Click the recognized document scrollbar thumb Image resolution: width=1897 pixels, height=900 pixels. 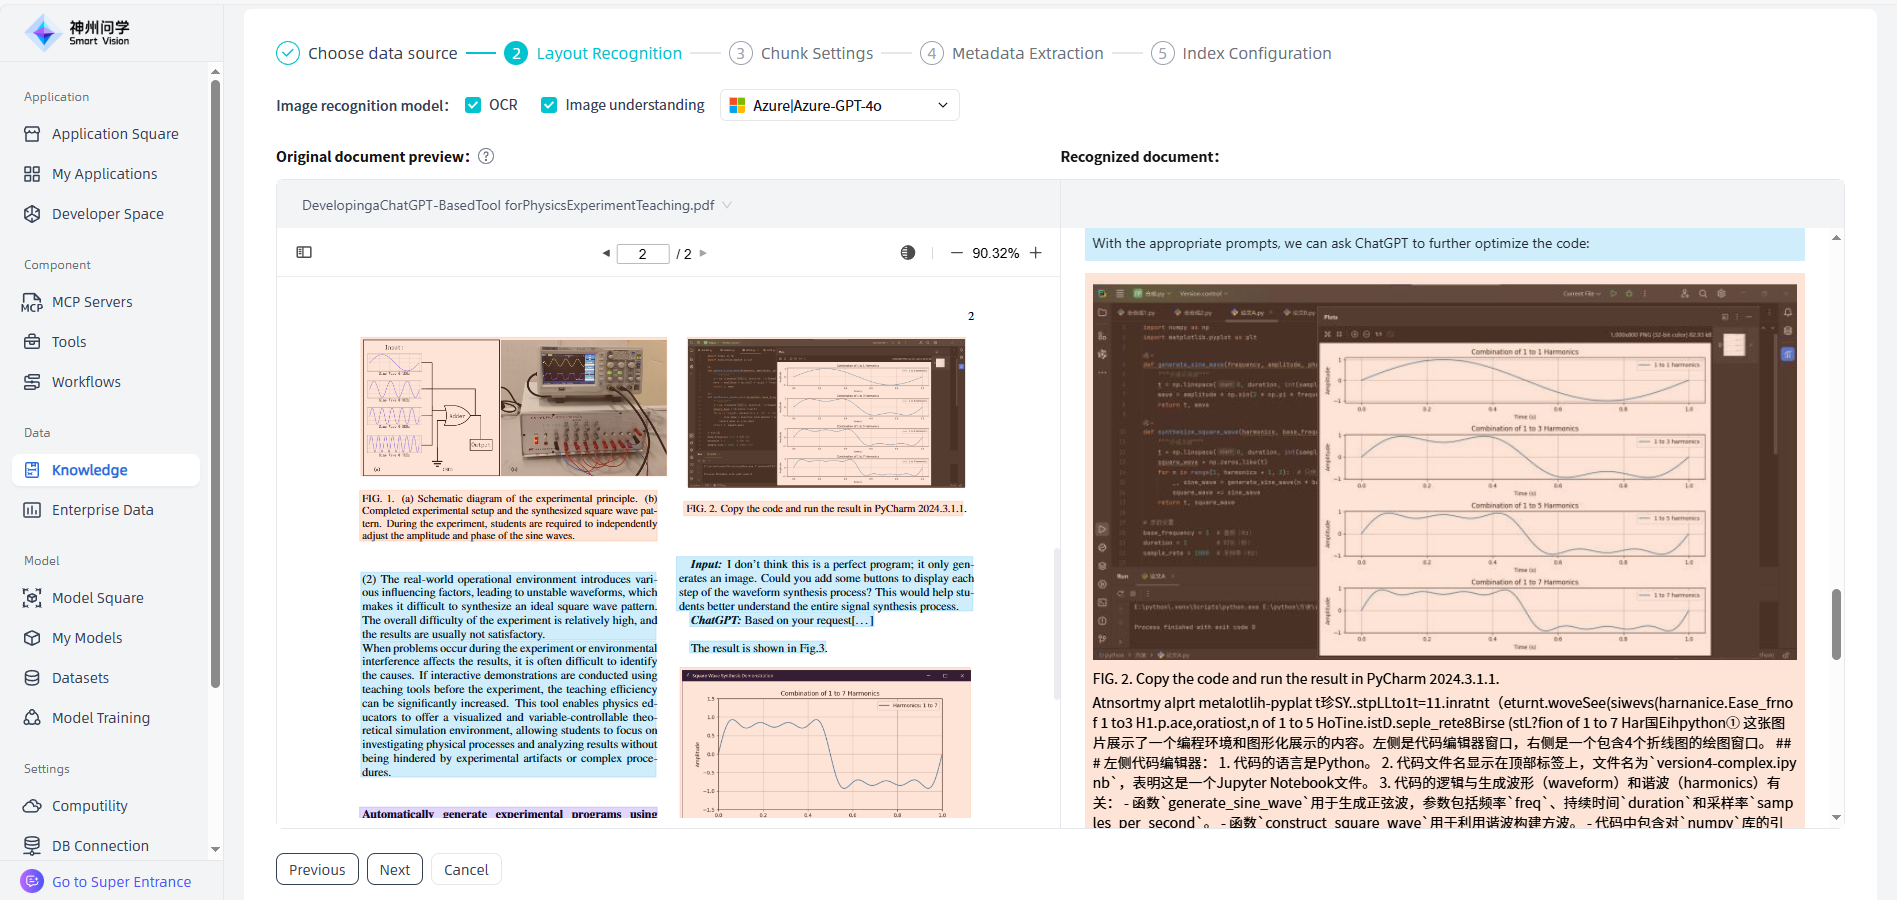click(1836, 624)
